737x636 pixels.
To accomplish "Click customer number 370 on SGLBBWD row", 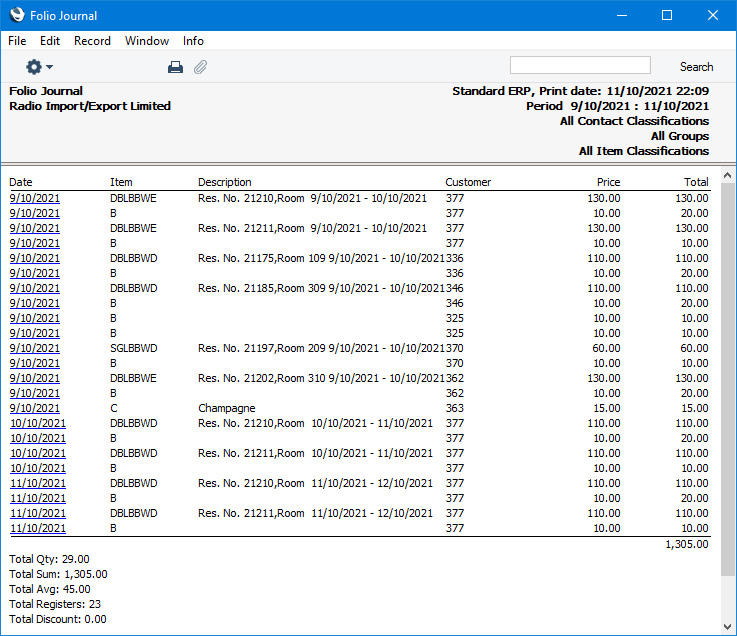I will pos(455,348).
